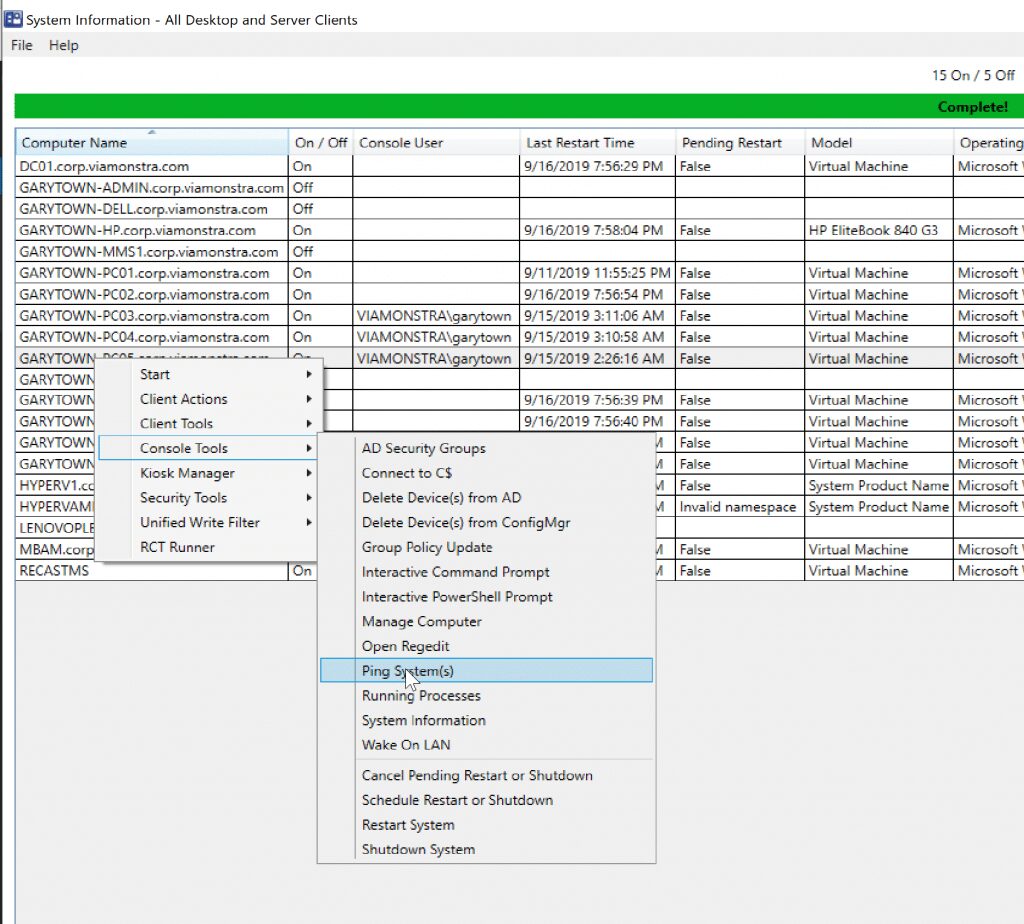Select Ping System(s) menu entry

[x=407, y=671]
